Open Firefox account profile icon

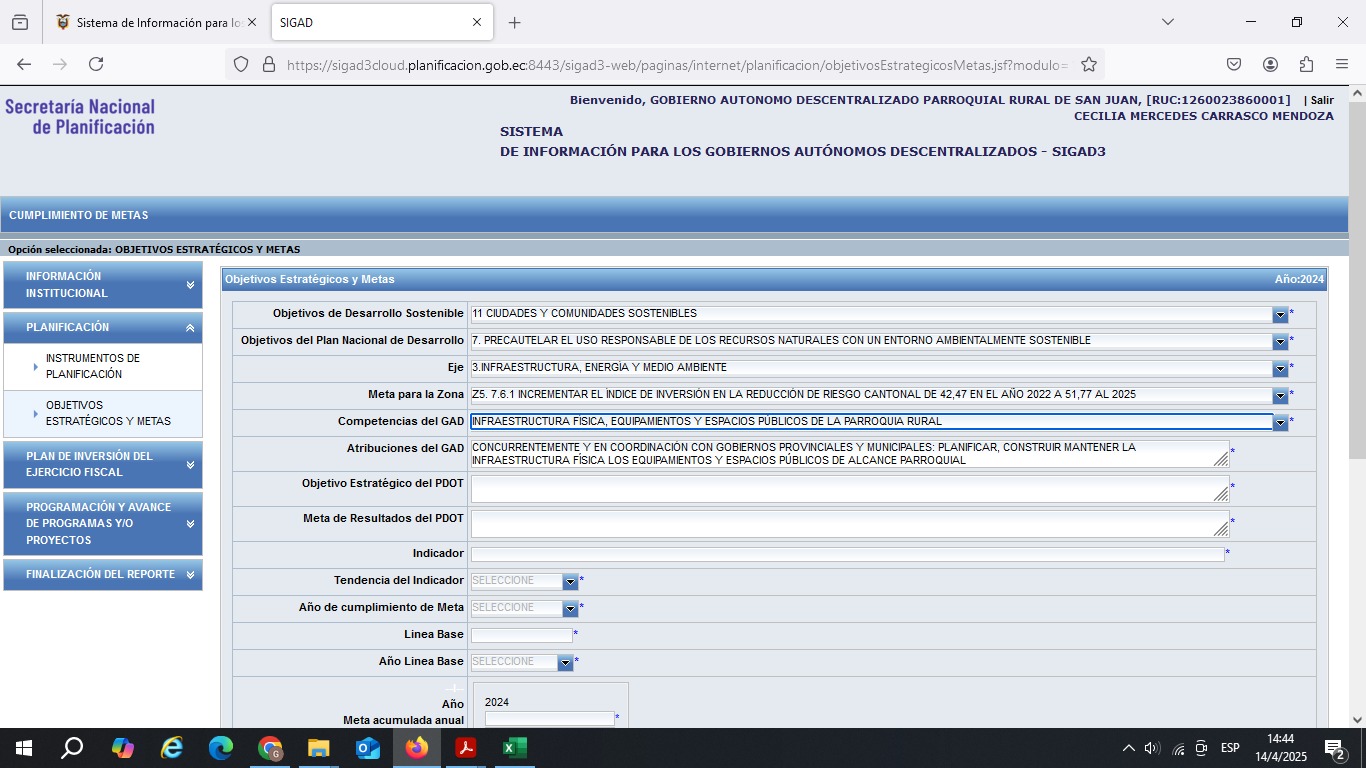pyautogui.click(x=1270, y=64)
